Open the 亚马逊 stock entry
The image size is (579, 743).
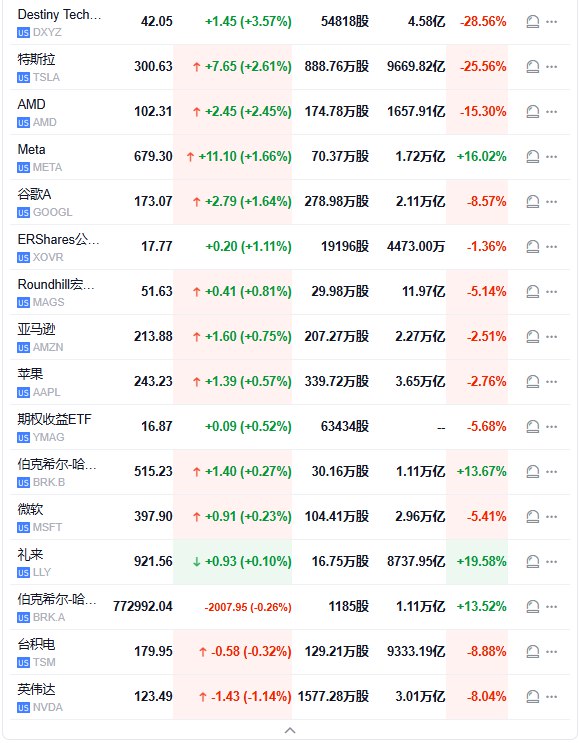click(36, 329)
